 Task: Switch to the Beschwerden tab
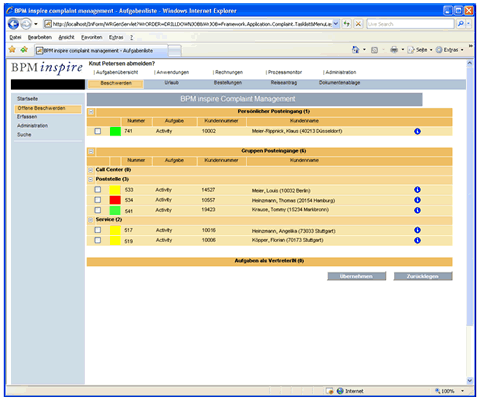tap(116, 84)
